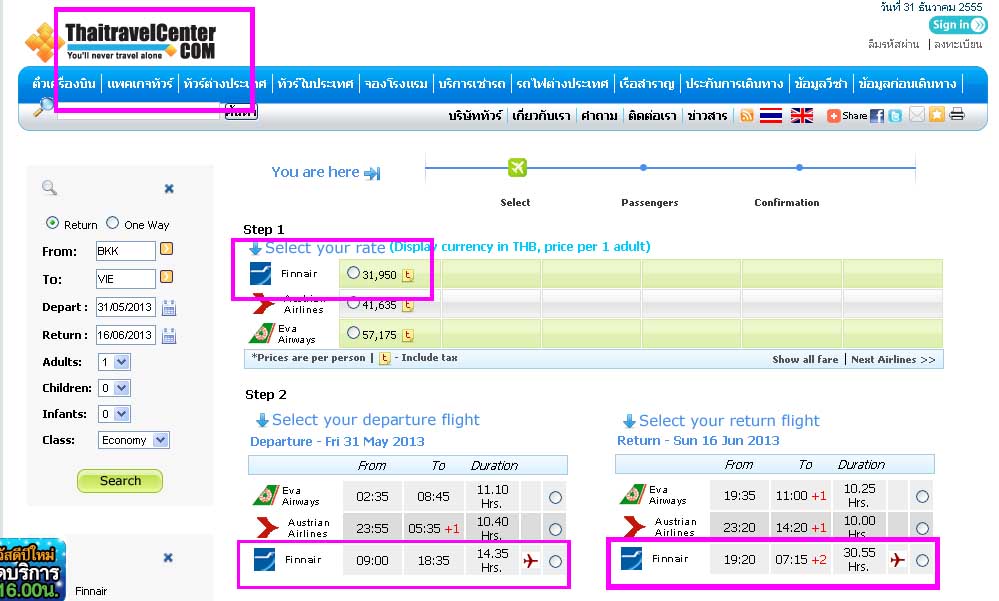Click Next Airlines link
Screen dimensions: 999x601
tap(893, 359)
